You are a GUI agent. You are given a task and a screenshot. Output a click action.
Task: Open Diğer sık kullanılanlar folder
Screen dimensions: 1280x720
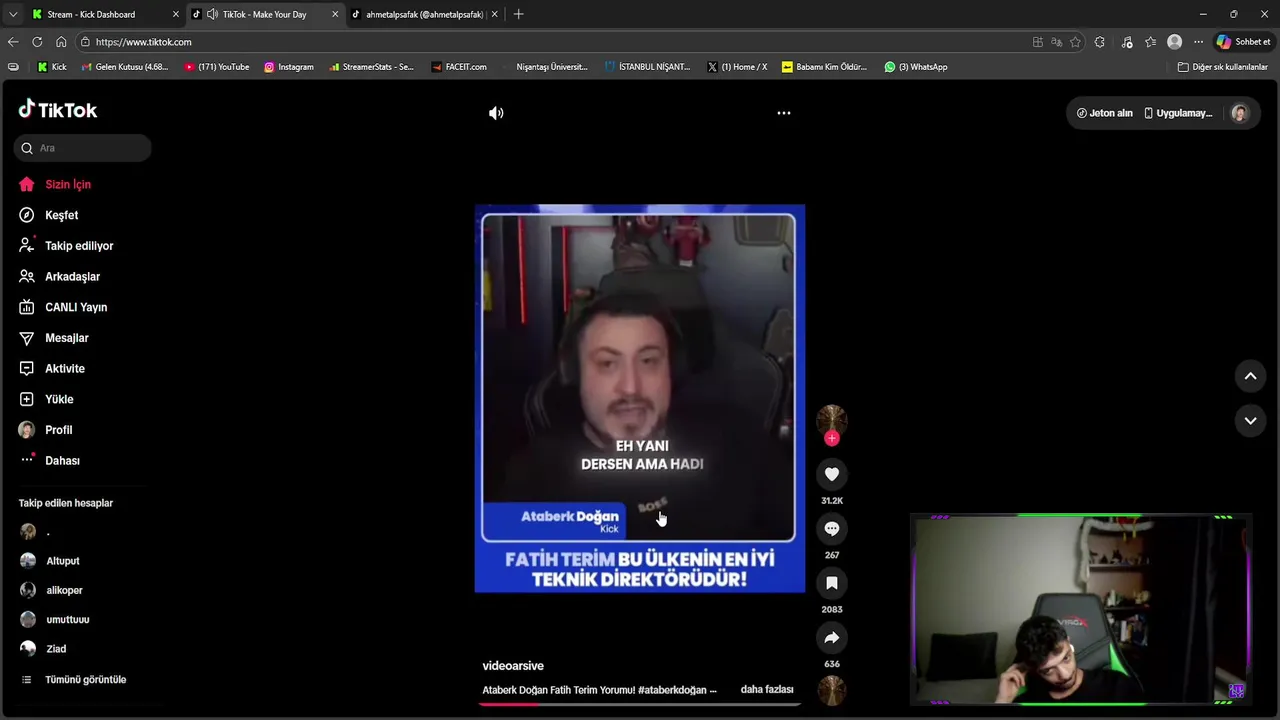pos(1222,67)
